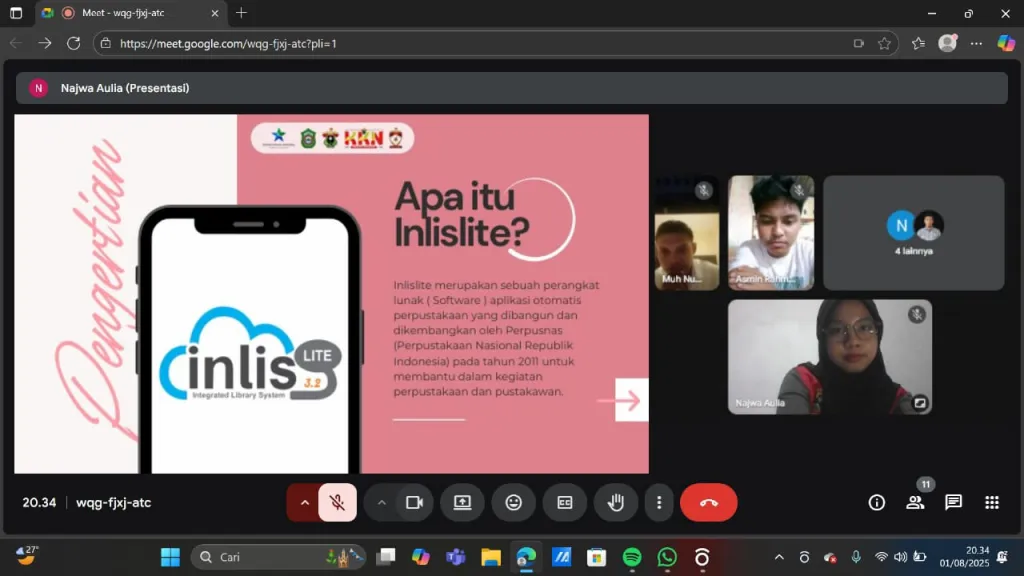Add this page to favorites
The height and width of the screenshot is (576, 1024).
click(884, 44)
